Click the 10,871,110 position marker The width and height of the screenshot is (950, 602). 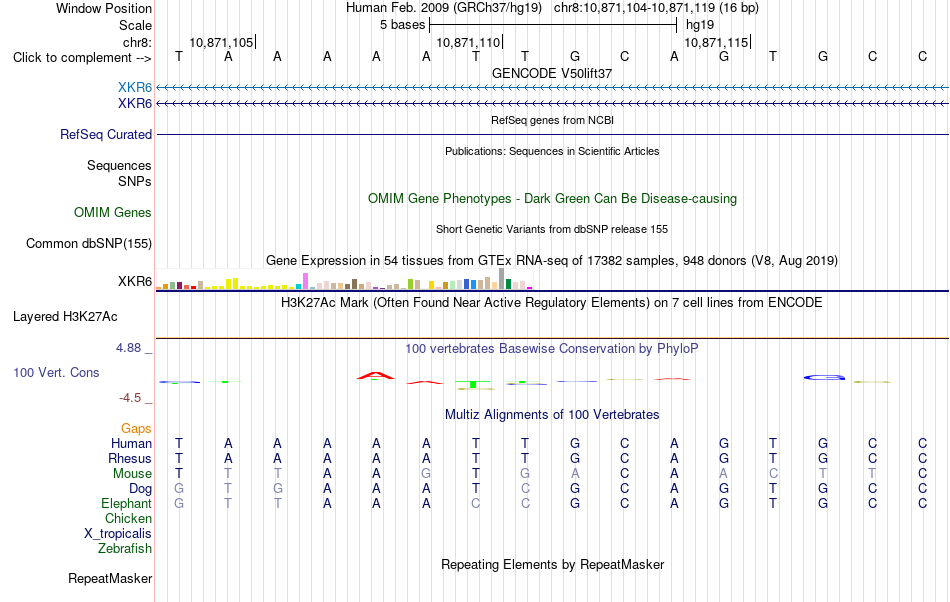coord(469,42)
